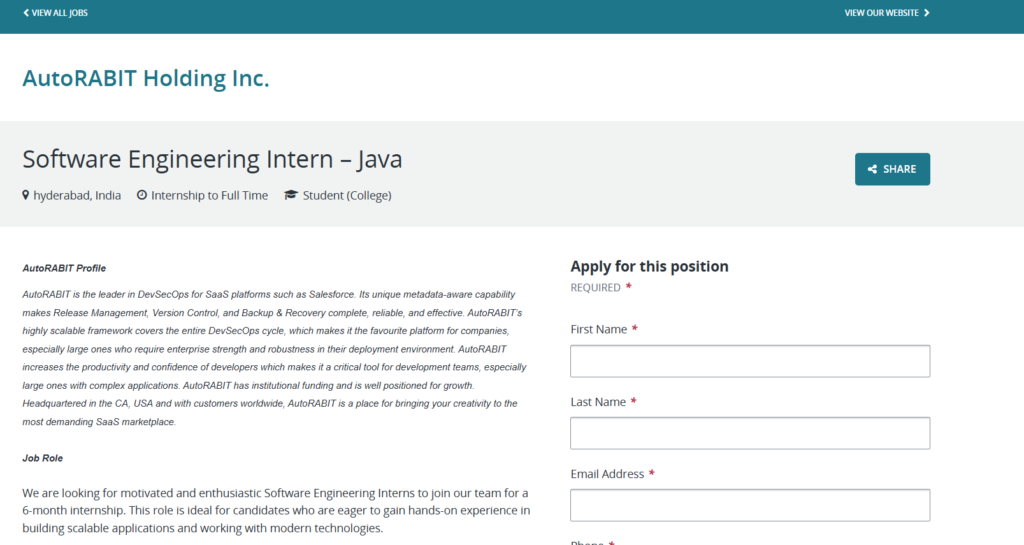Click the Apply for this position heading
The image size is (1024, 545).
point(649,266)
